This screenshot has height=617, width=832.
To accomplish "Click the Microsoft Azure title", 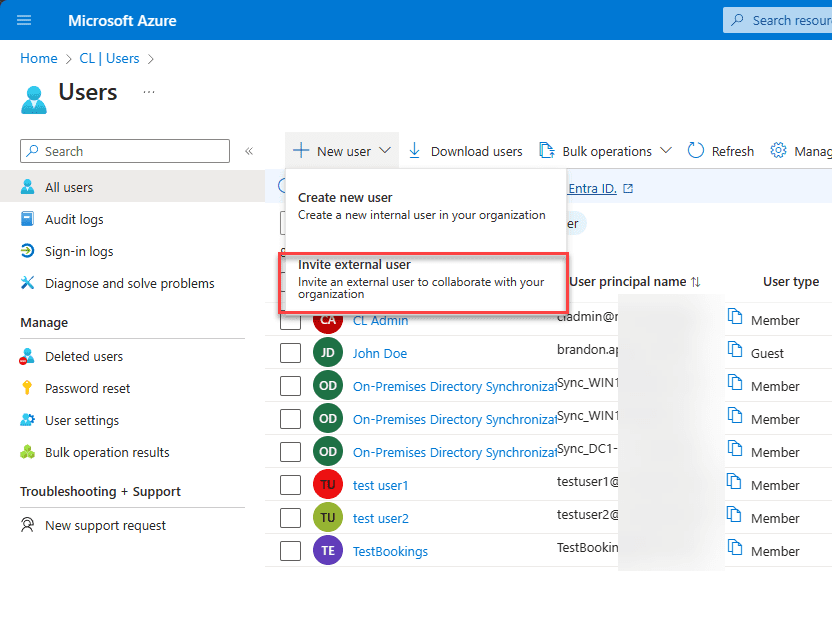I will pyautogui.click(x=122, y=21).
